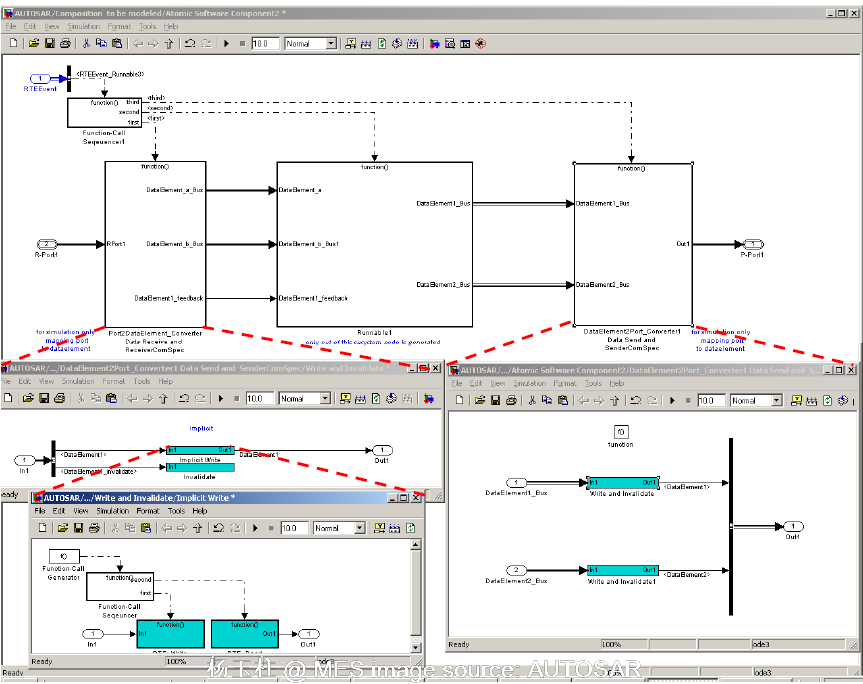Open Edit menu in main window

(30, 26)
